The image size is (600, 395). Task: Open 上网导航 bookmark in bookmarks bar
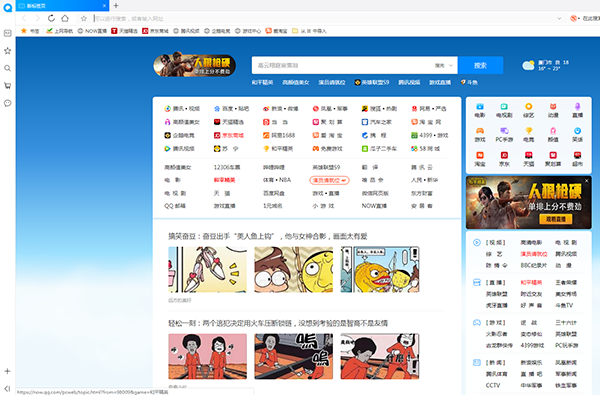click(x=59, y=31)
